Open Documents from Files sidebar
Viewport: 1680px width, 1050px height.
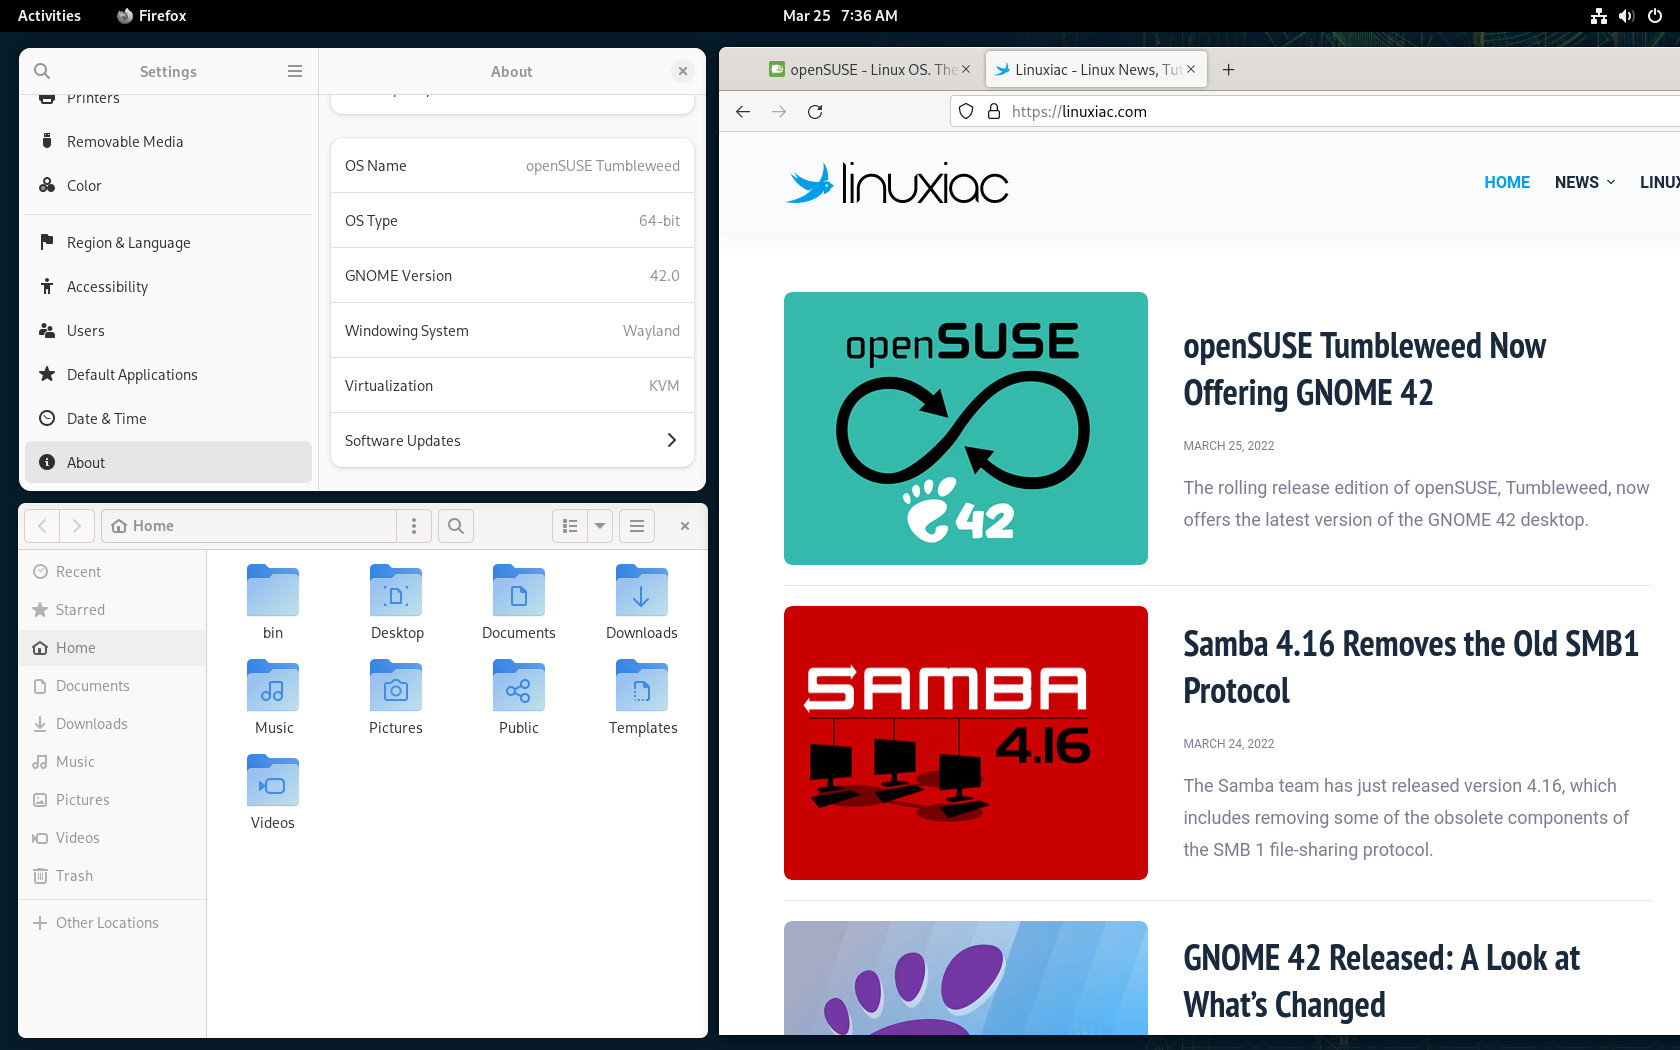tap(112, 686)
